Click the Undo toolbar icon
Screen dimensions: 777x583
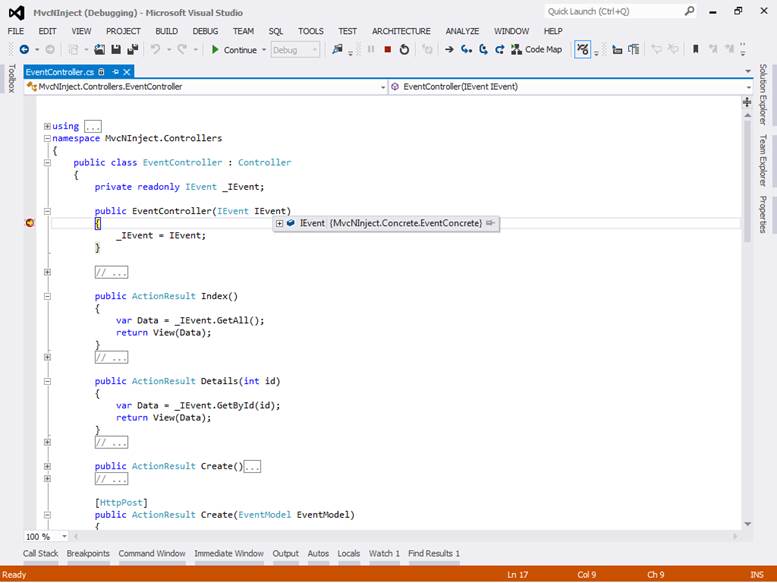point(155,50)
